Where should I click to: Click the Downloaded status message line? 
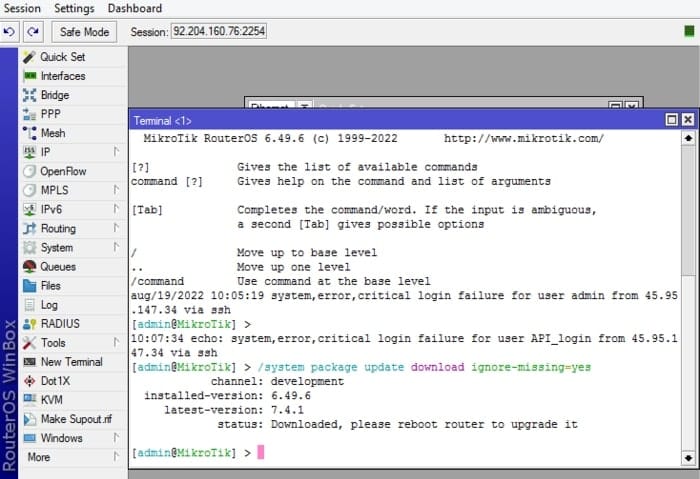[397, 424]
